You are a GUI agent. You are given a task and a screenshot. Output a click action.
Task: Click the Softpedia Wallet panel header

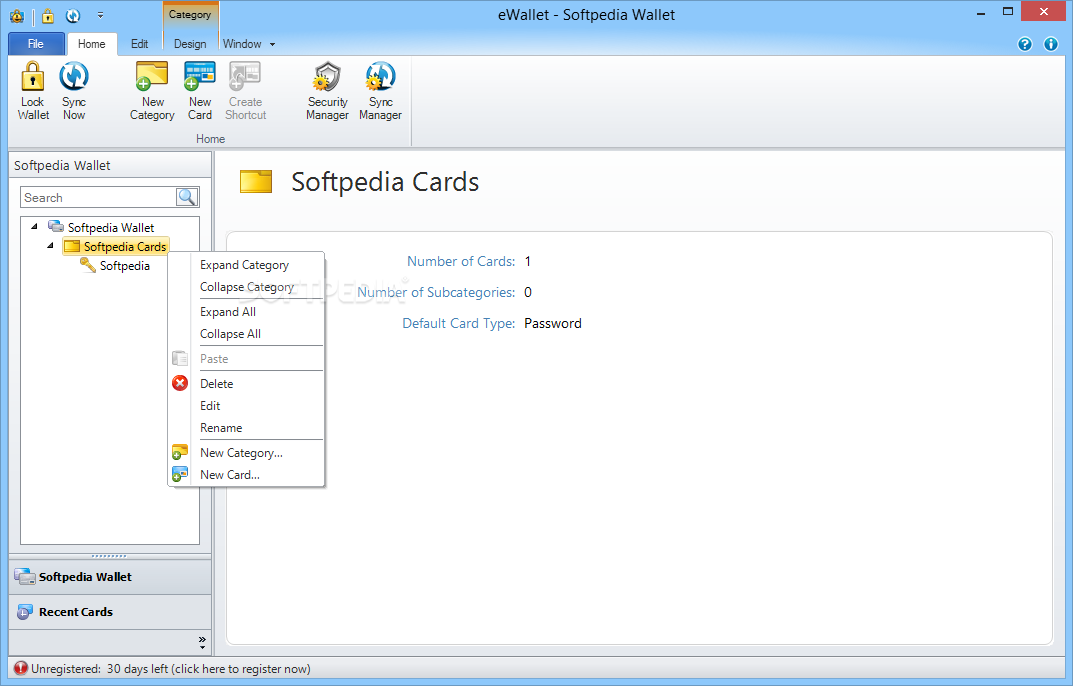click(110, 165)
